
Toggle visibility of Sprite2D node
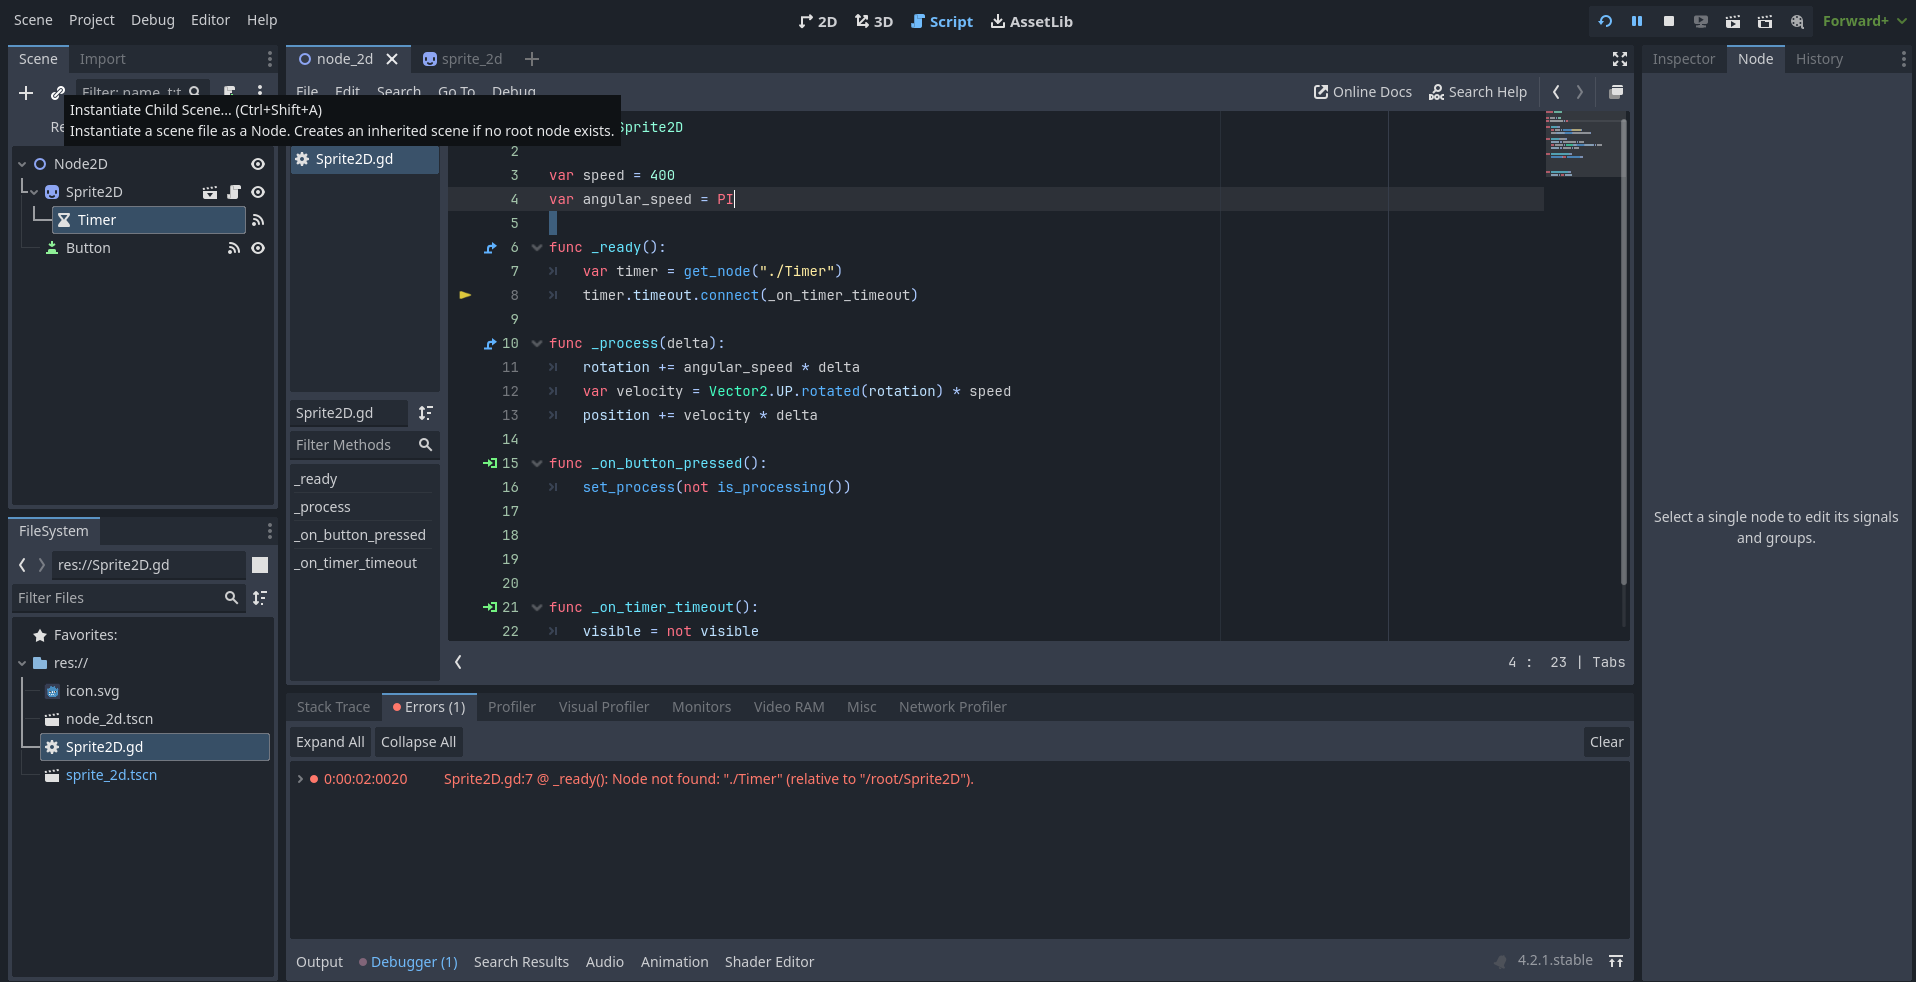(x=258, y=192)
